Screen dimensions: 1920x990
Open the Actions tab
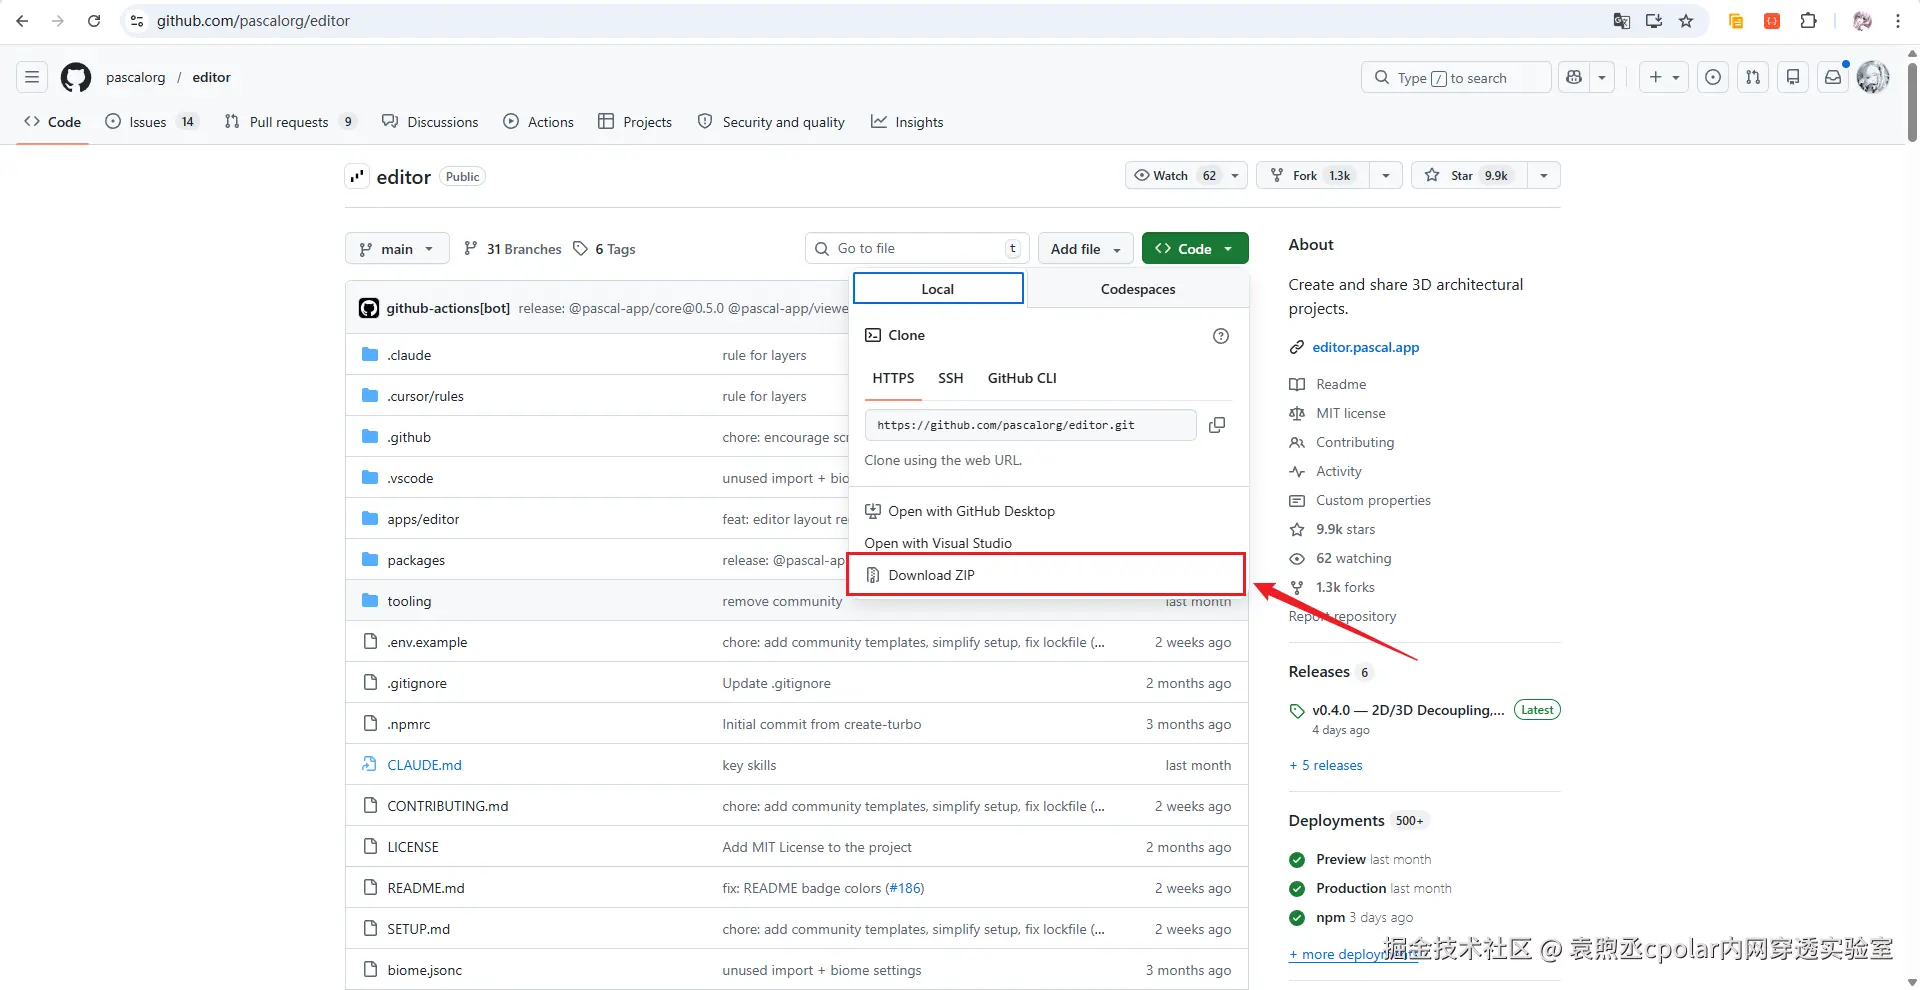tap(538, 122)
